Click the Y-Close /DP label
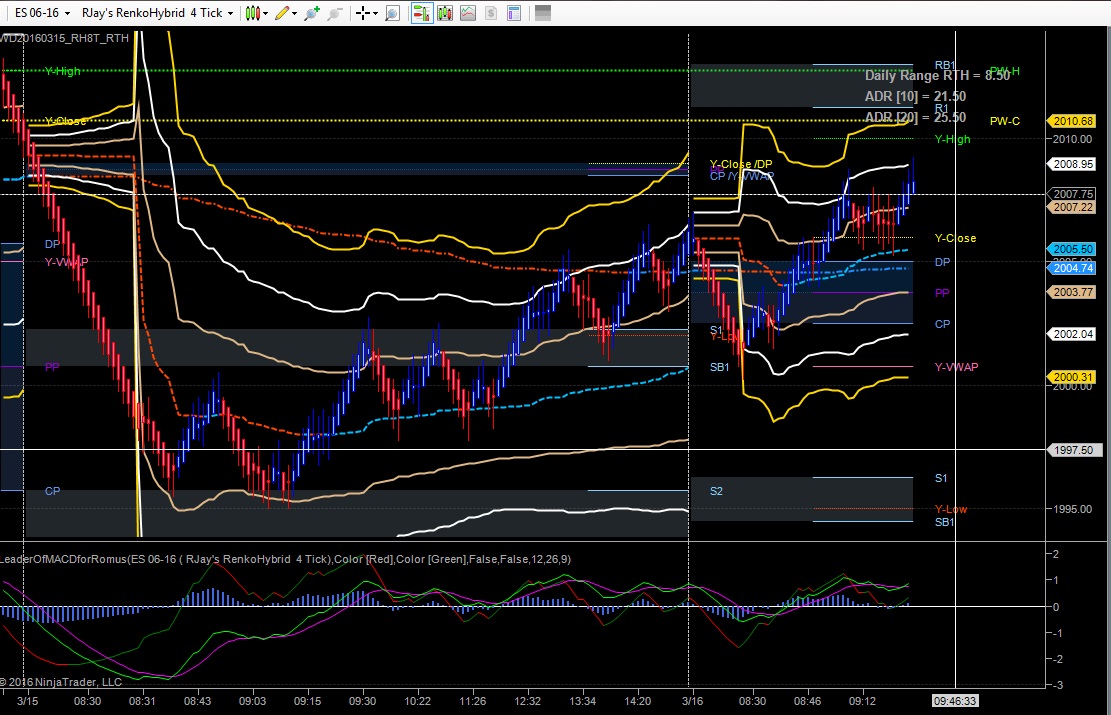 (741, 164)
